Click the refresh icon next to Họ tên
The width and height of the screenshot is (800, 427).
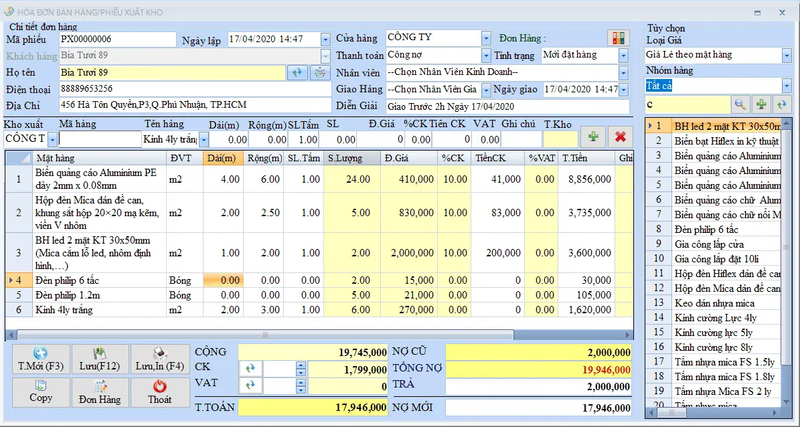297,72
